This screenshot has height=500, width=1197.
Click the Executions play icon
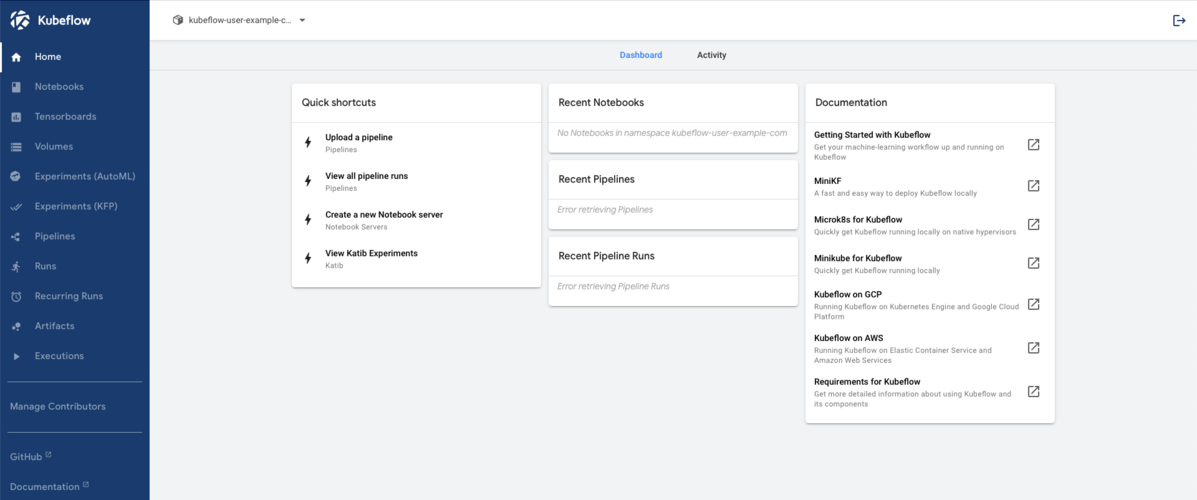(16, 356)
